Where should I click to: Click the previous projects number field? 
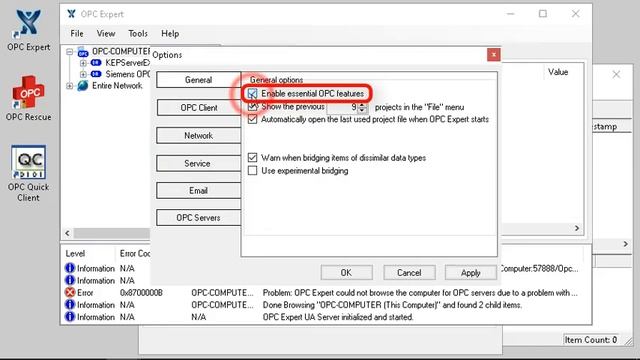342,107
